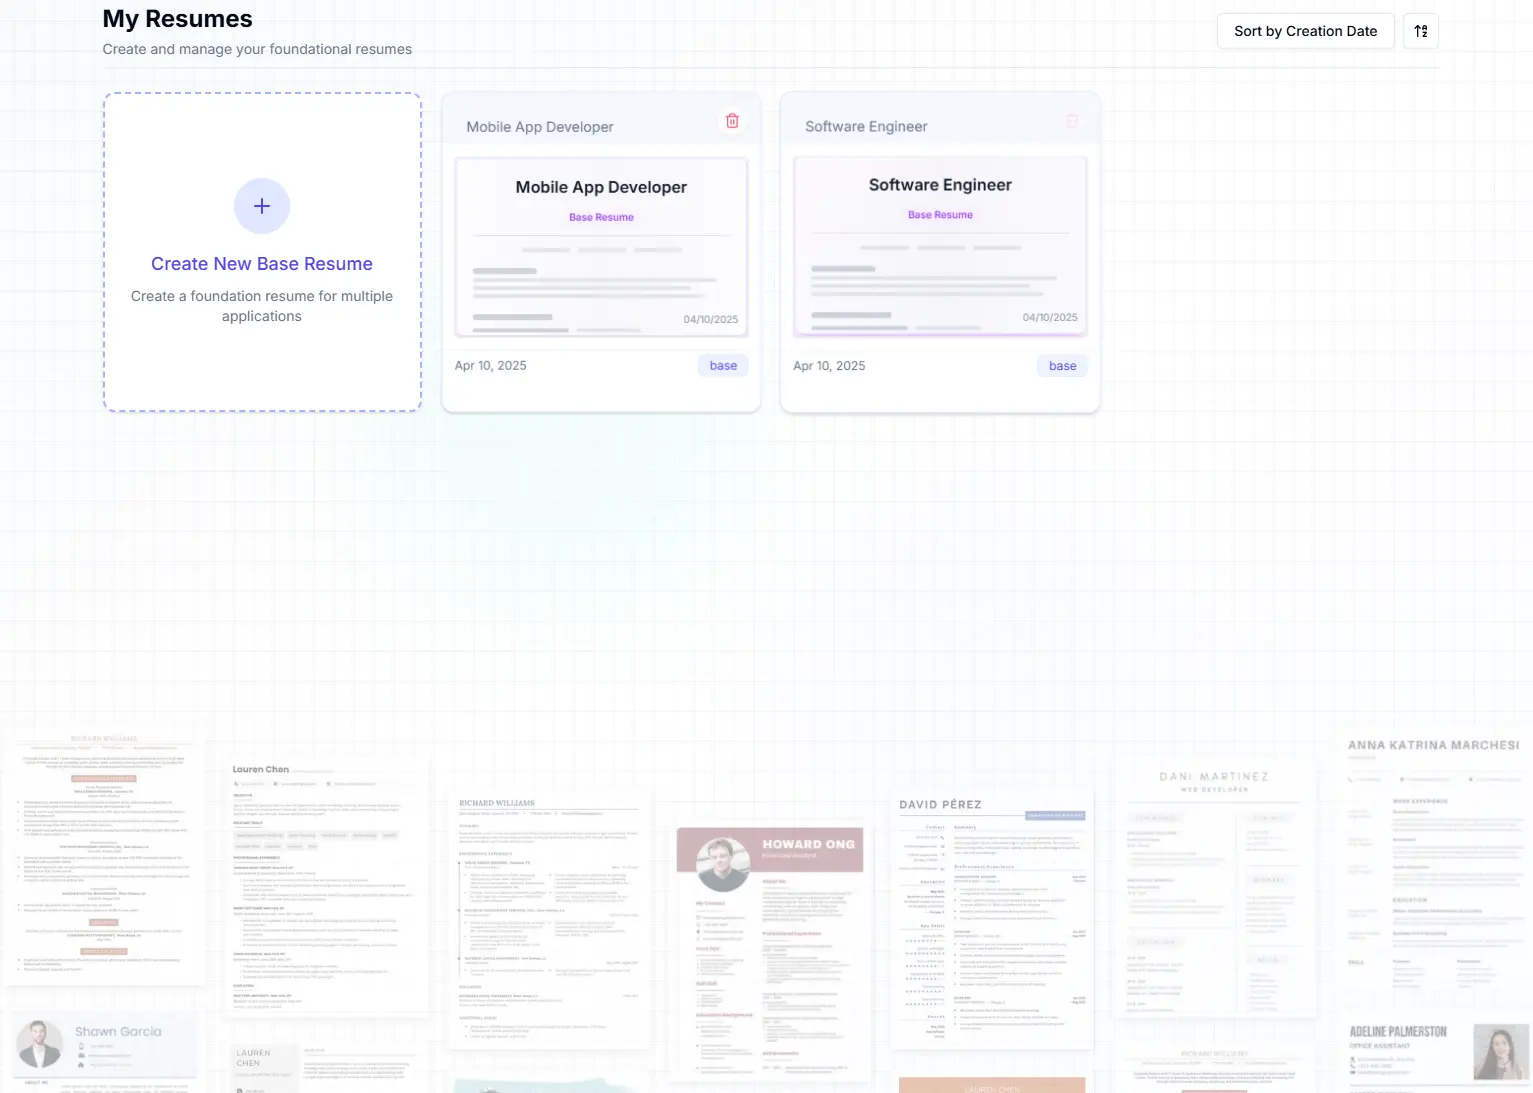
Task: Click the Create New Base Resume link
Action: point(261,263)
